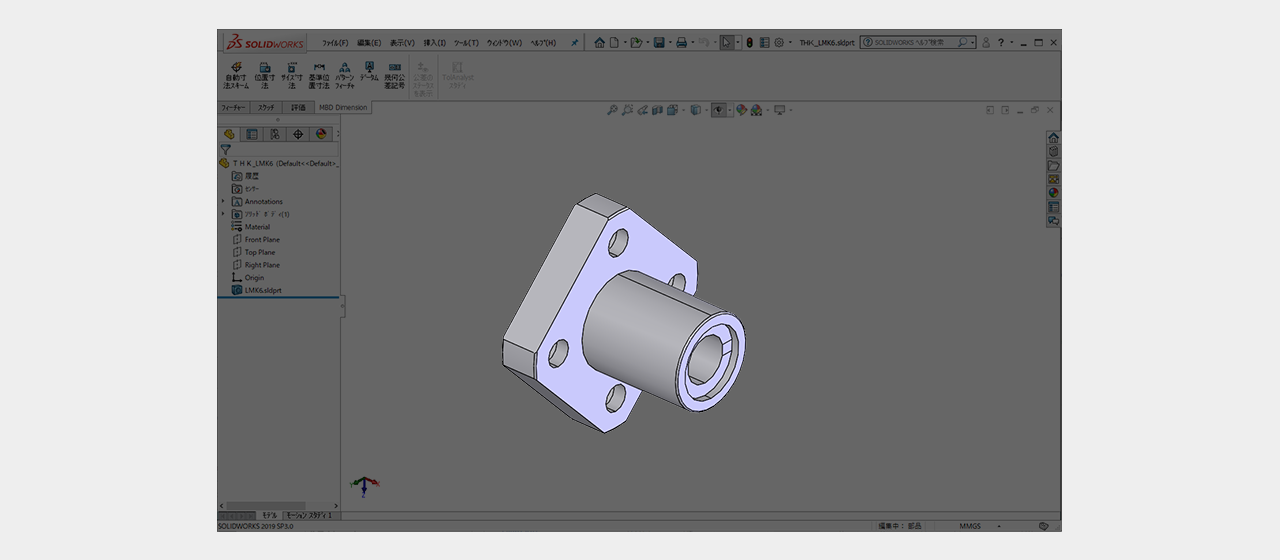Click the Edit Appearance color ball icon
This screenshot has height=560, width=1280.
(742, 110)
